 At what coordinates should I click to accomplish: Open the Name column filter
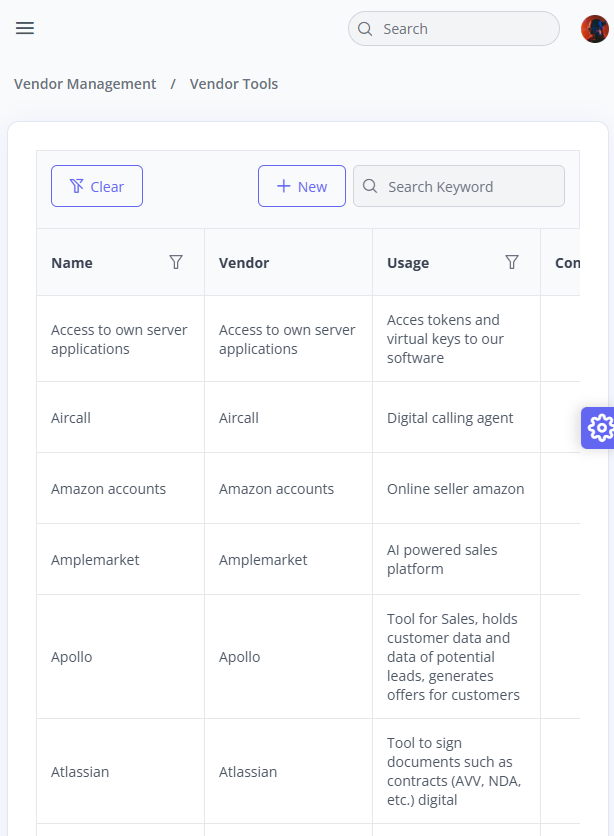tap(176, 262)
